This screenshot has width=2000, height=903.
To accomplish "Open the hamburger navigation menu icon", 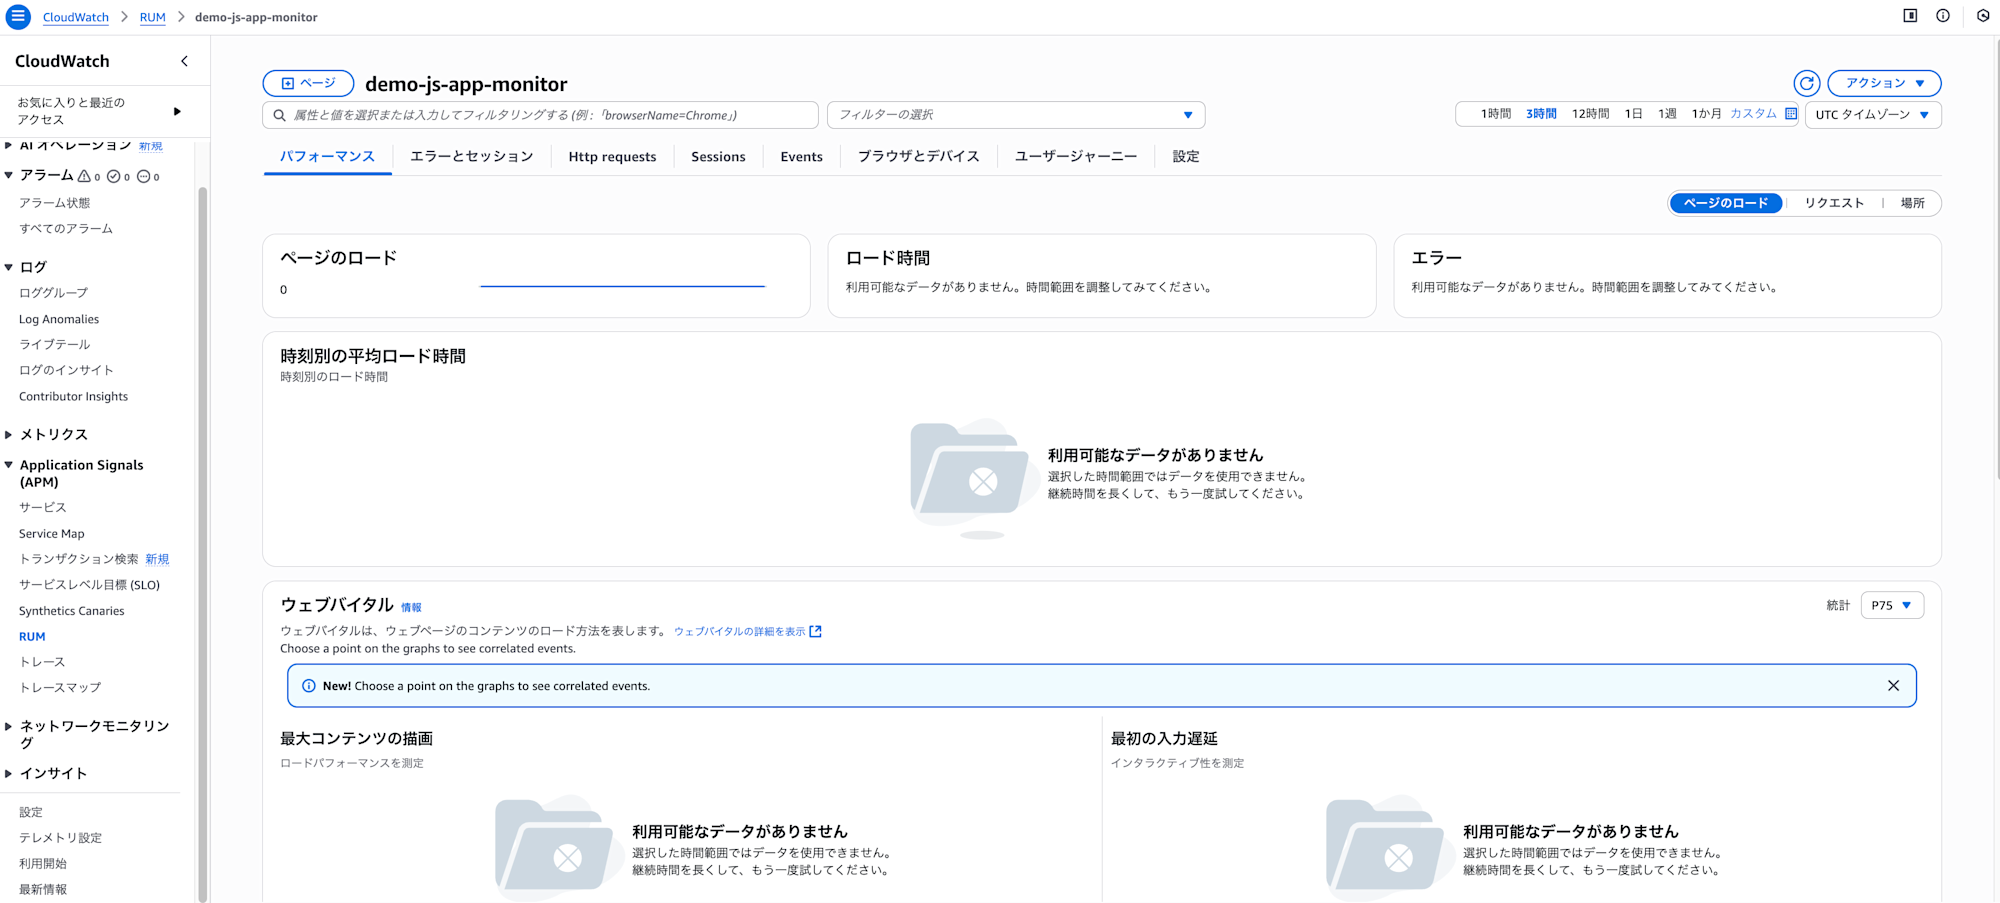I will [x=18, y=17].
